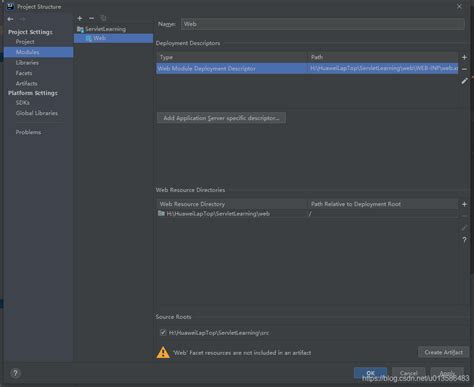Add a new module with the plus icon
This screenshot has width=474, height=387.
[x=80, y=18]
